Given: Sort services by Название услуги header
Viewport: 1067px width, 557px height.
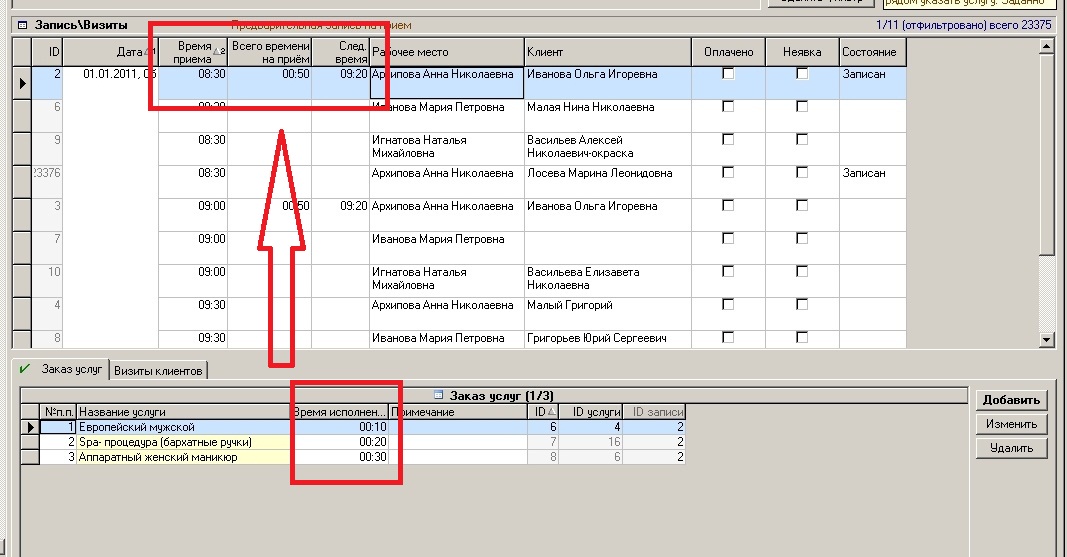Looking at the screenshot, I should (183, 412).
